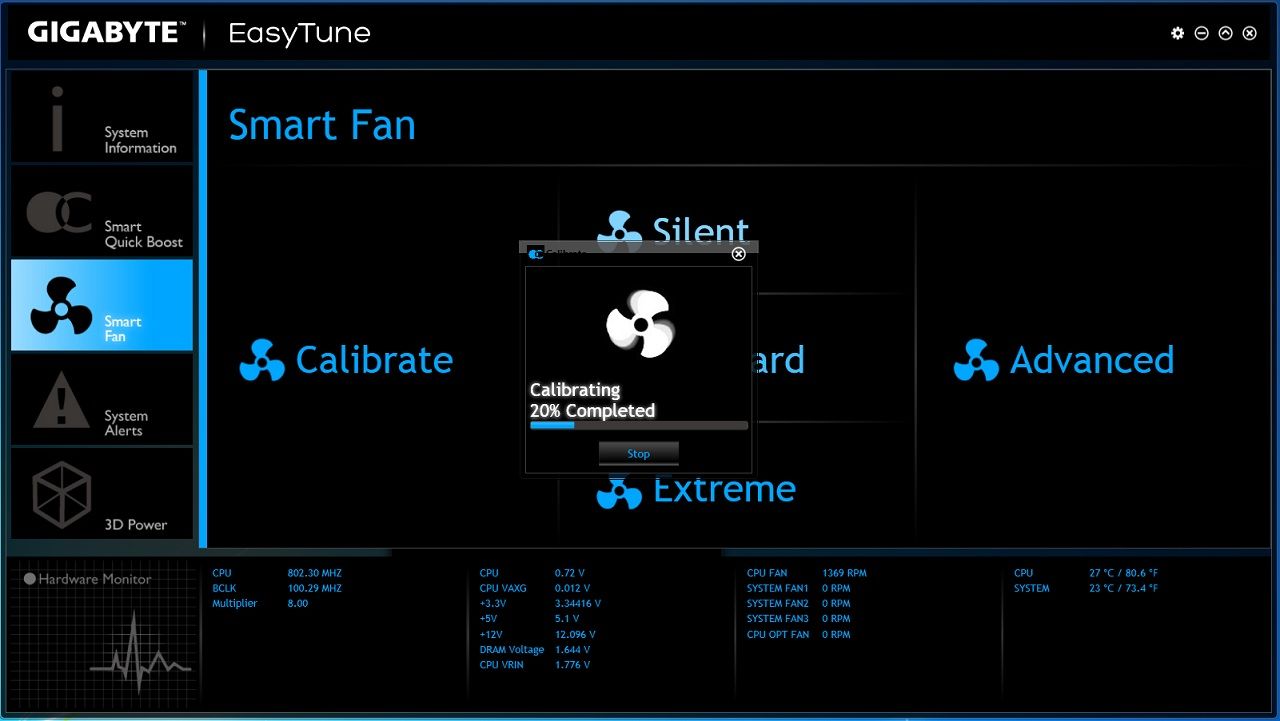Click the Silent fan icon
Viewport: 1280px width, 721px height.
pyautogui.click(x=620, y=230)
